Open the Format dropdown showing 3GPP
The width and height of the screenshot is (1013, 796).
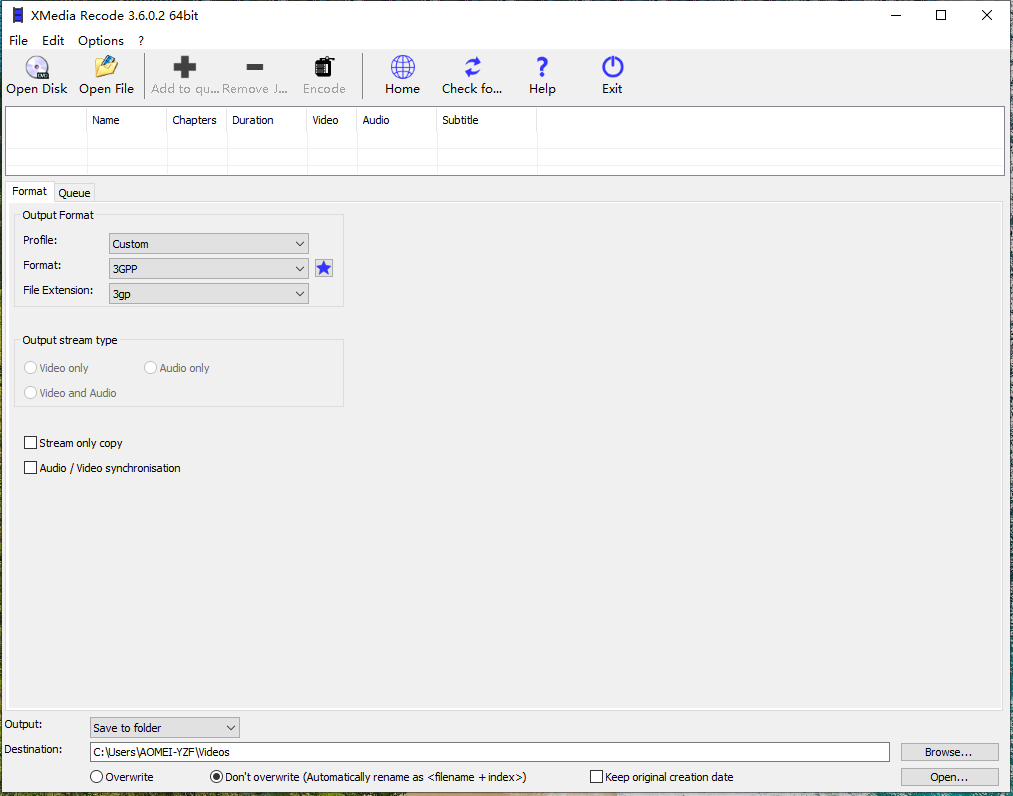pos(209,269)
